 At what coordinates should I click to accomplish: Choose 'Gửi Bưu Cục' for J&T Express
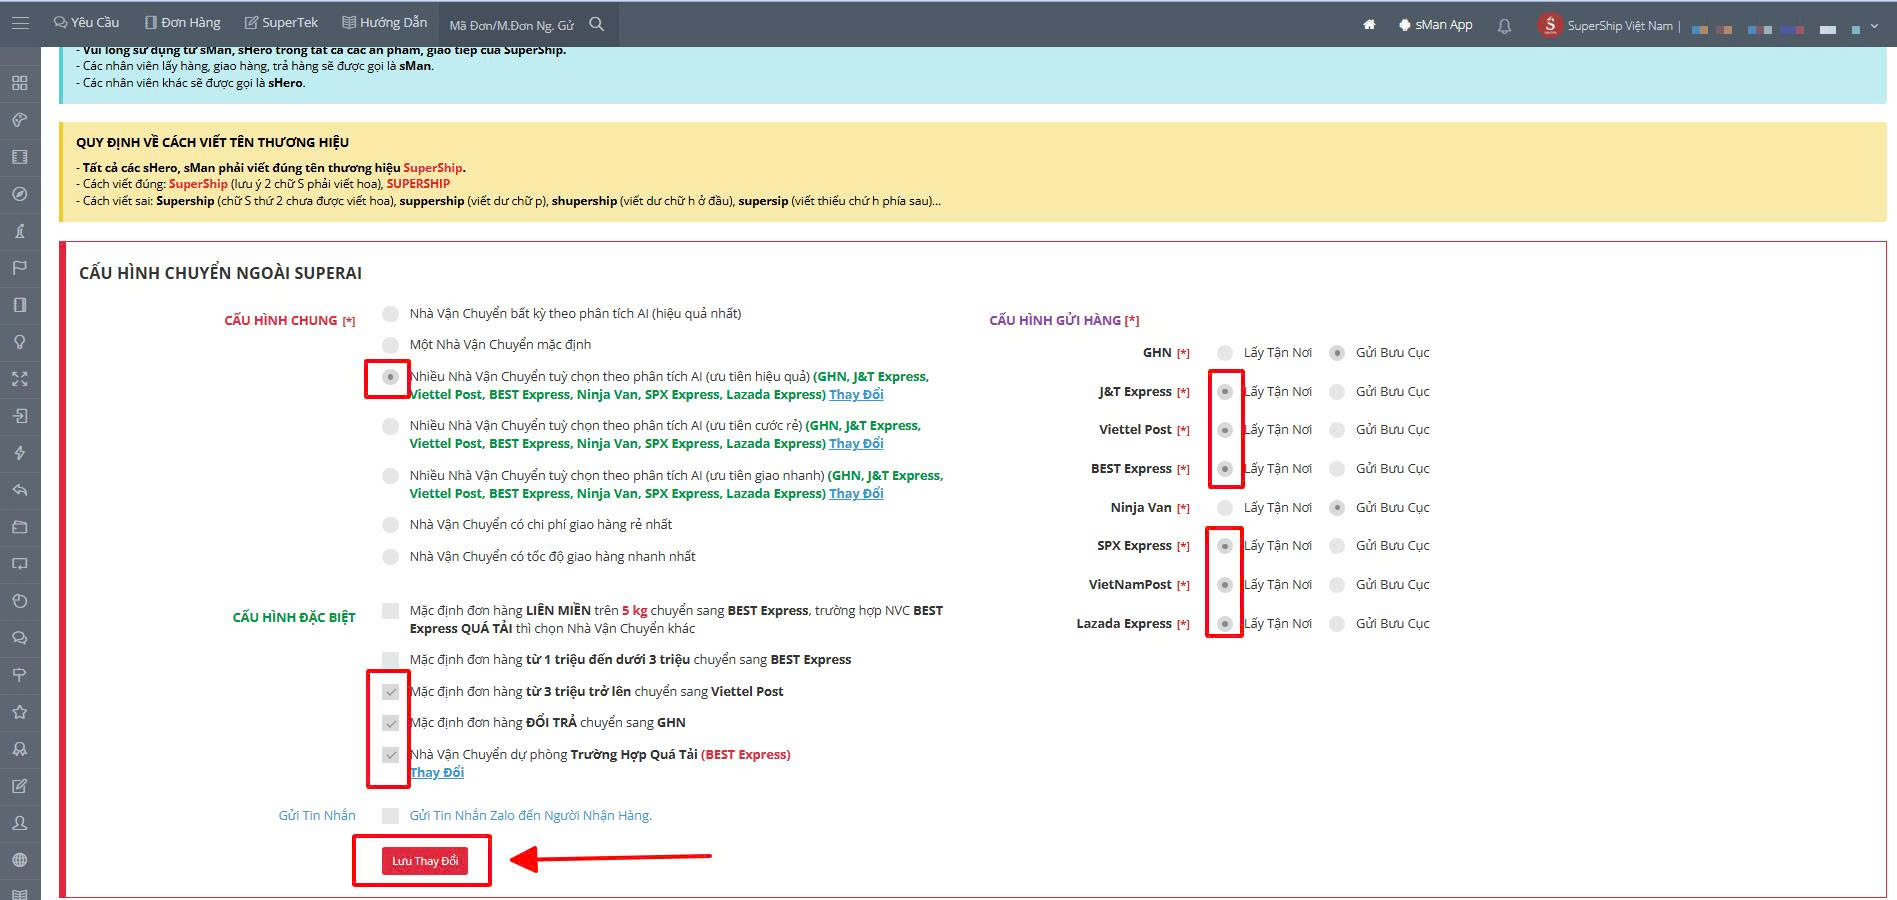point(1337,392)
